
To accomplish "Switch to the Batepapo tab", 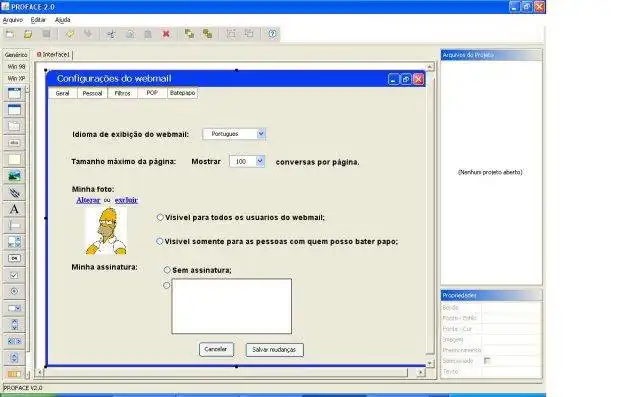I will point(182,93).
